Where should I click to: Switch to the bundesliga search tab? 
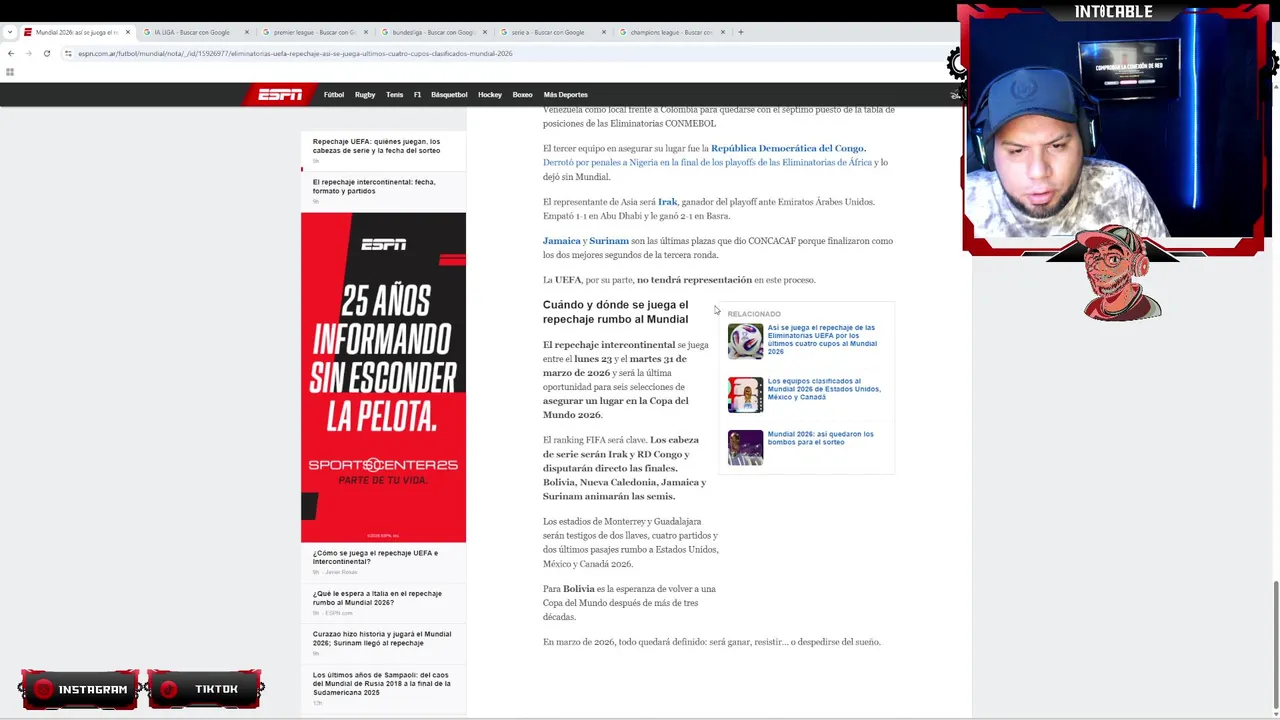[x=433, y=32]
